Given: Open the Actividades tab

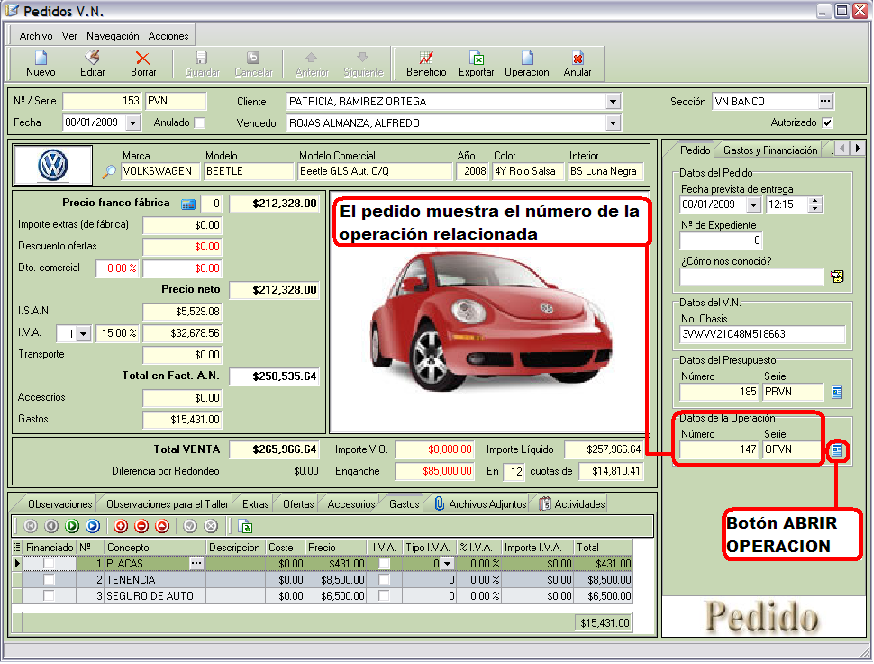Looking at the screenshot, I should tap(572, 504).
